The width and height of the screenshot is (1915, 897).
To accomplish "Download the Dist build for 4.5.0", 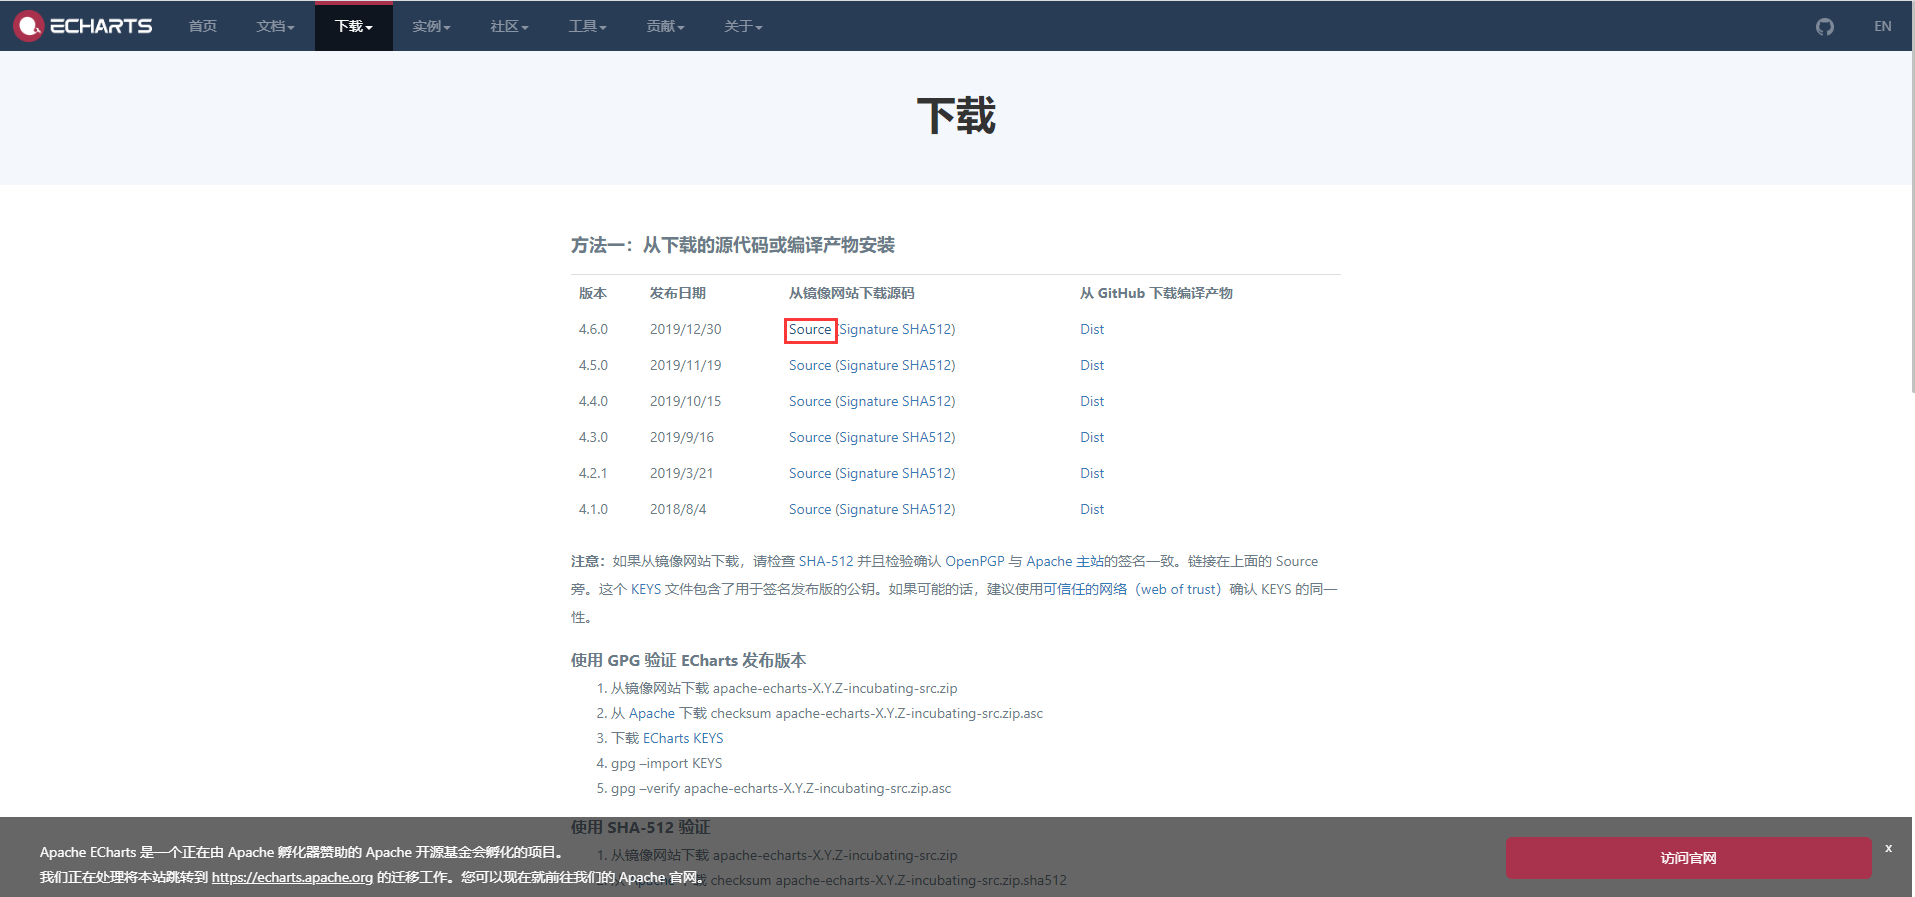I will click(x=1092, y=365).
